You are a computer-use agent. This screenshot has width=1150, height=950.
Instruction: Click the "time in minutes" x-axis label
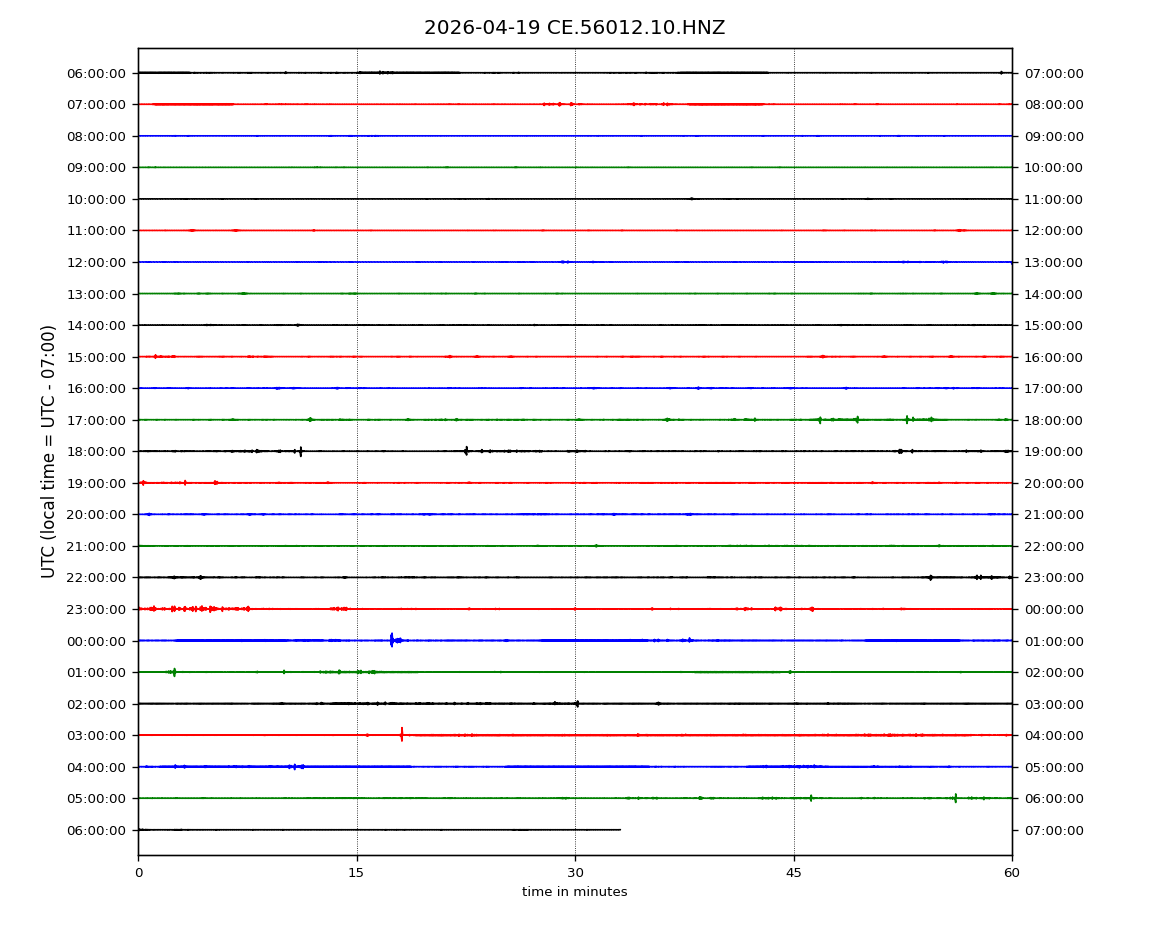(574, 892)
